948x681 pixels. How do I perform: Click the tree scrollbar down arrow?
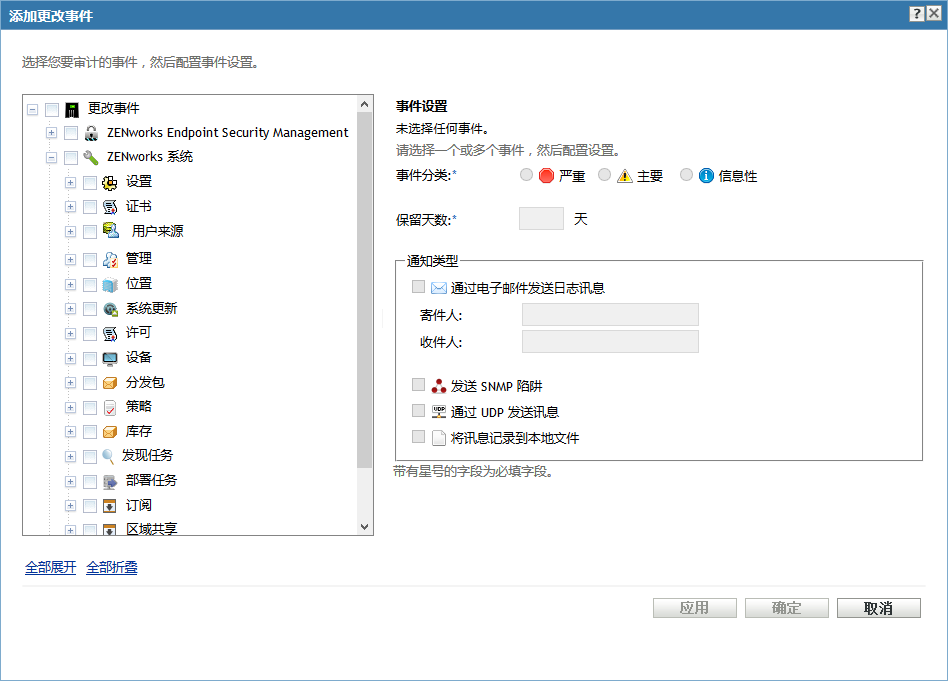tap(365, 526)
